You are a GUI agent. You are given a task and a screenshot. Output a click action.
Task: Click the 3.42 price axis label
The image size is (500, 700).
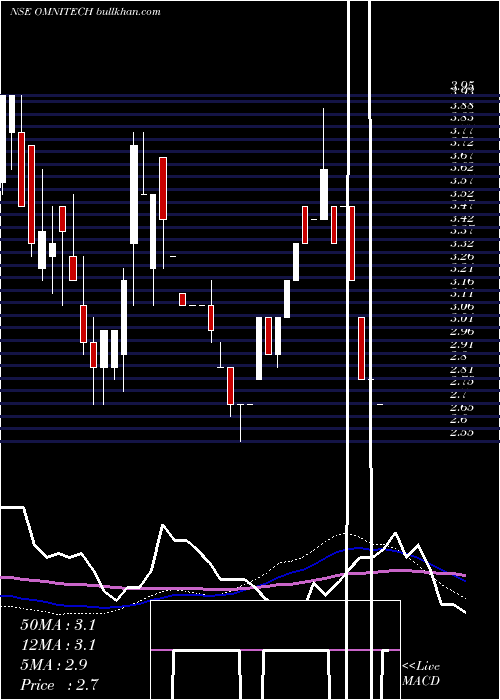[462, 219]
